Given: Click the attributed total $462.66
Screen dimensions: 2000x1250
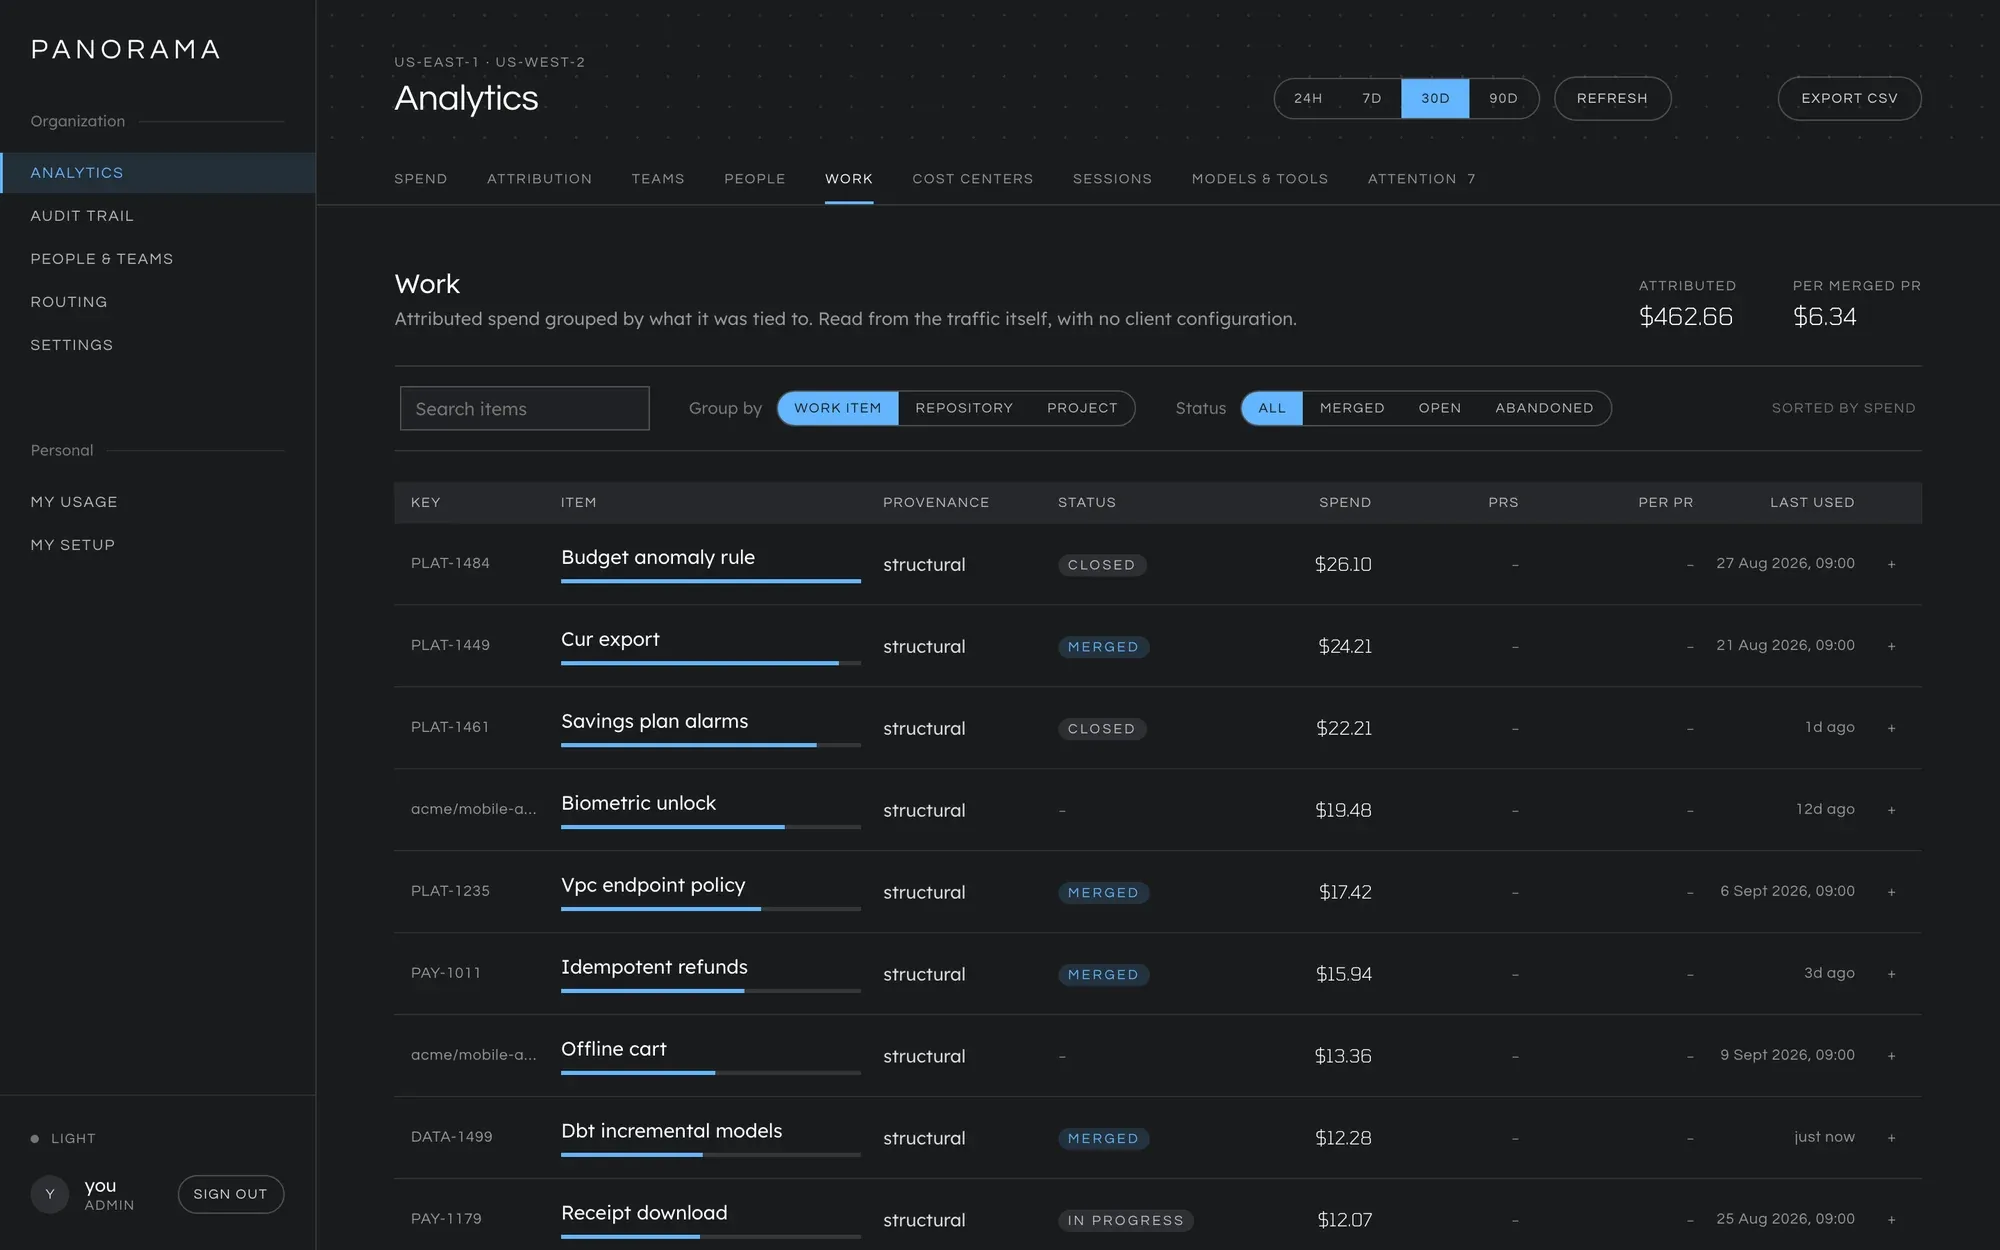Looking at the screenshot, I should (x=1685, y=317).
